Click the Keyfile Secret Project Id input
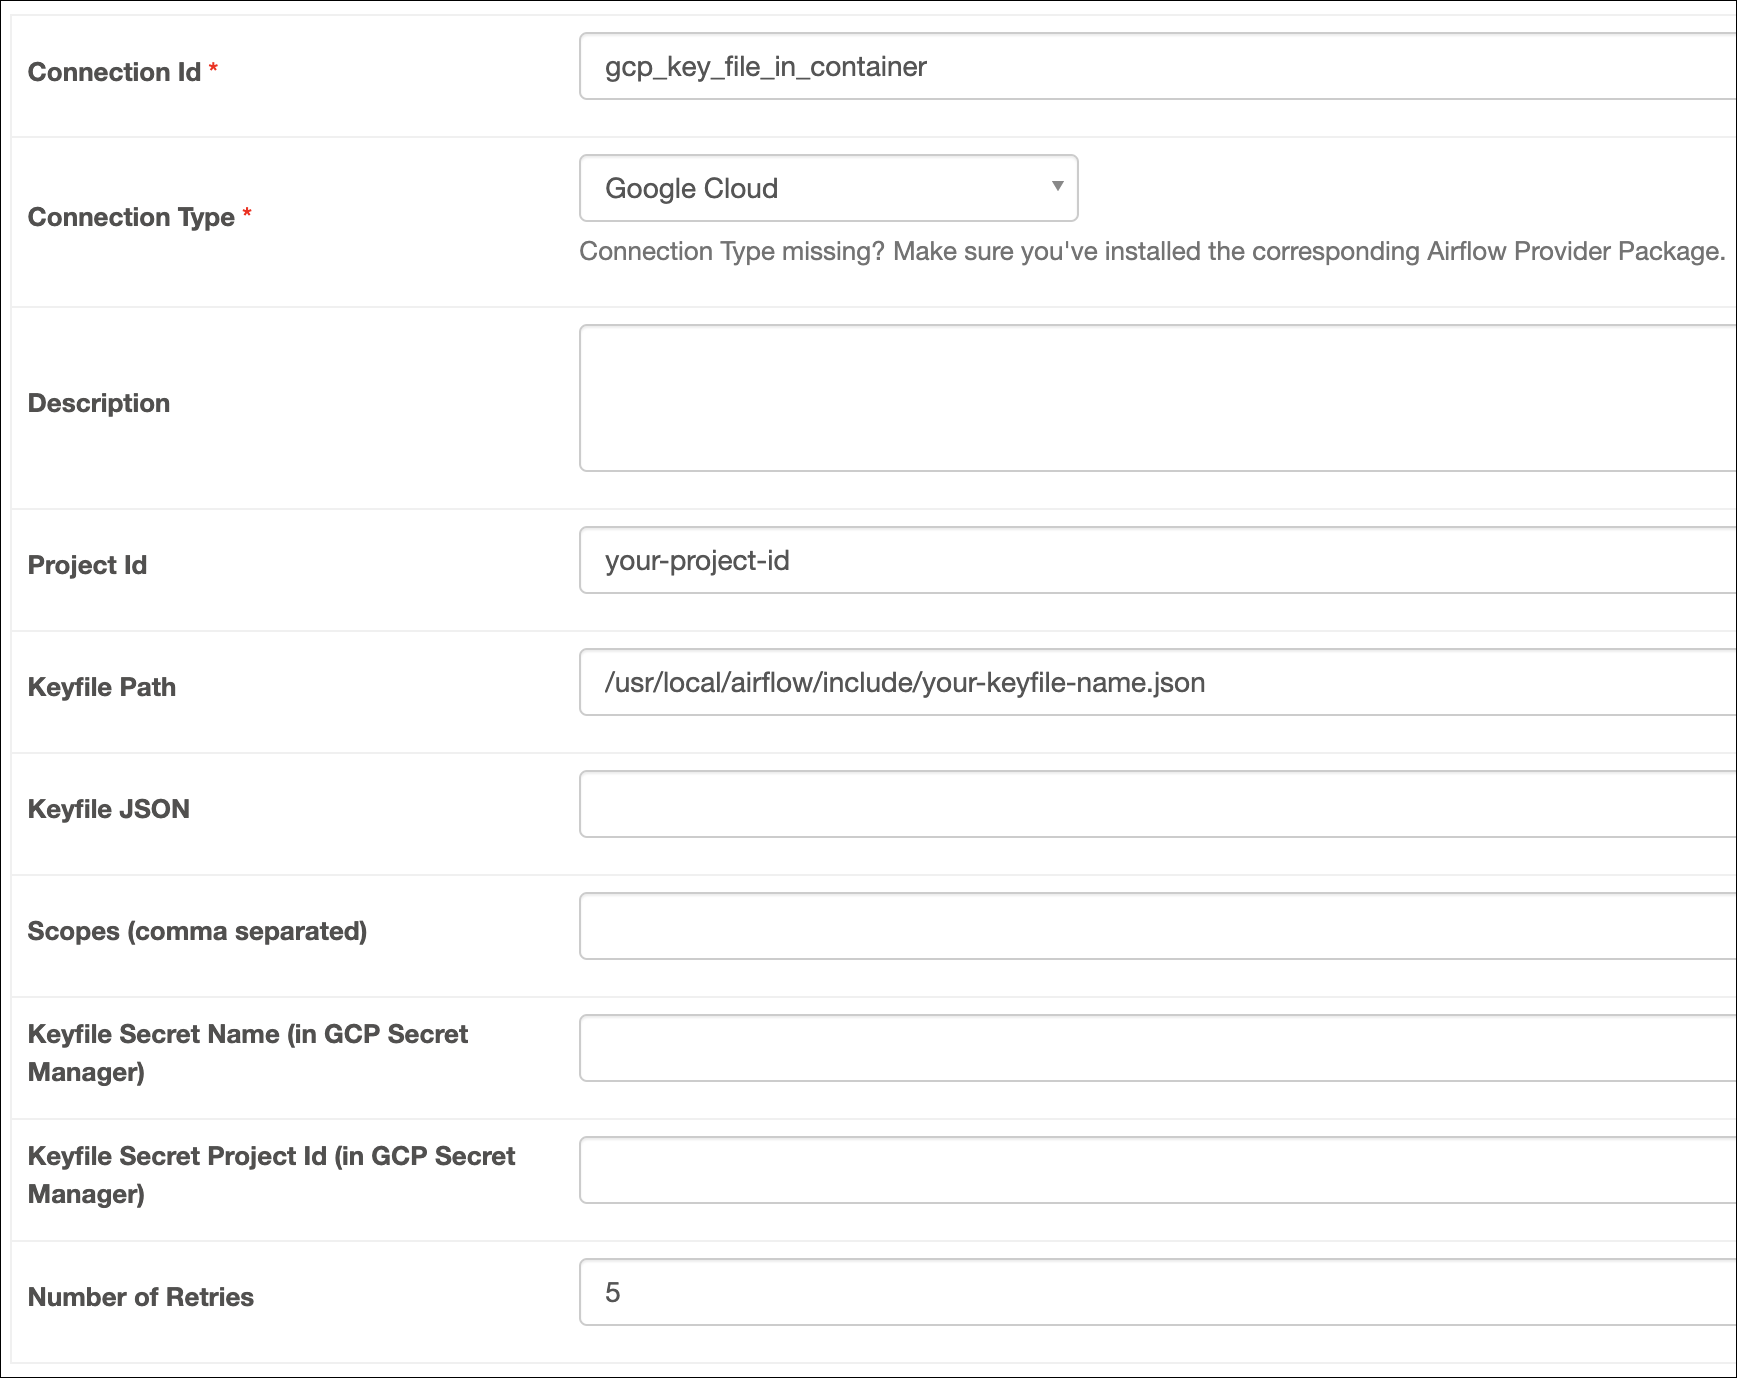1737x1378 pixels. (1150, 1170)
